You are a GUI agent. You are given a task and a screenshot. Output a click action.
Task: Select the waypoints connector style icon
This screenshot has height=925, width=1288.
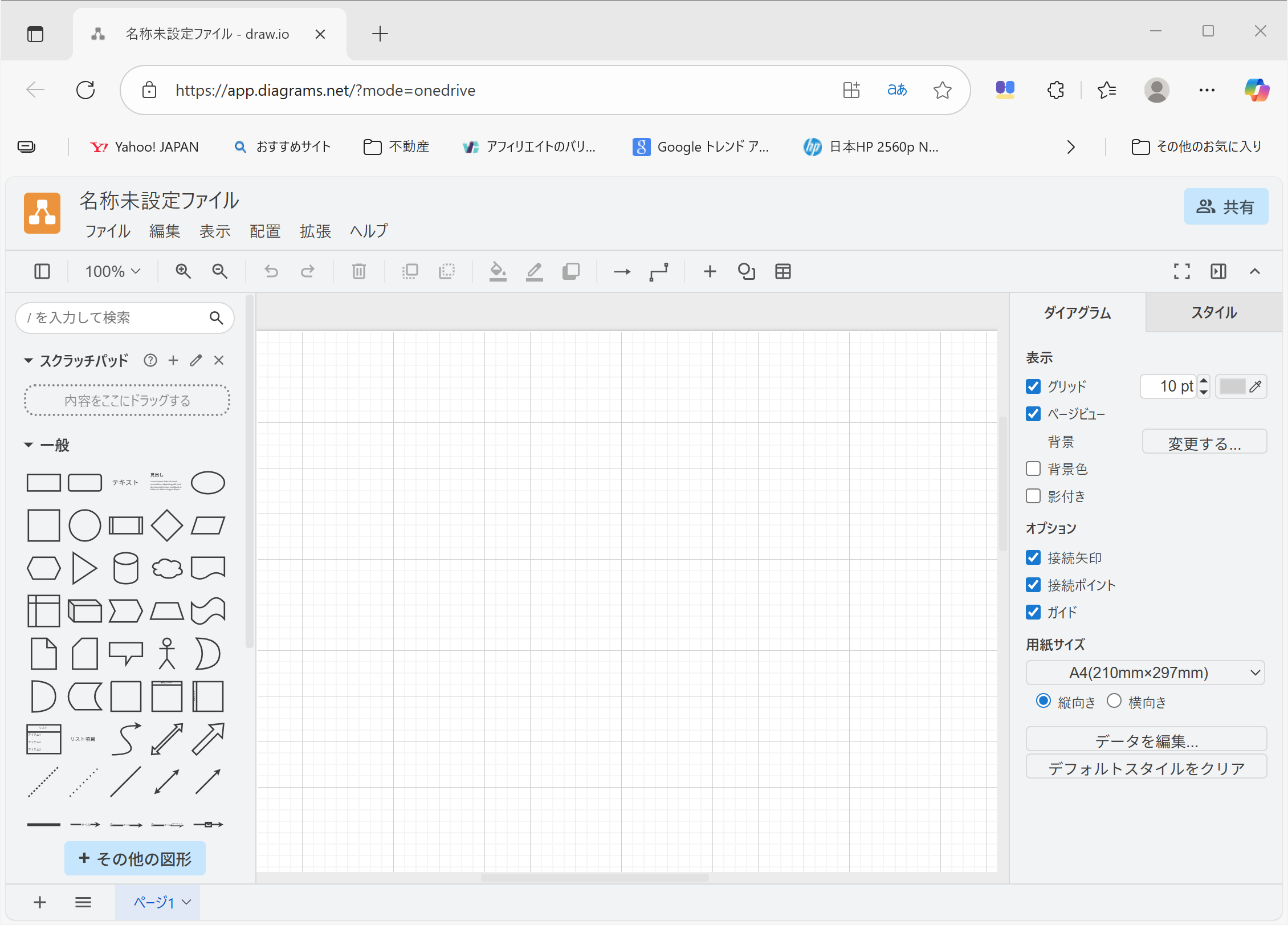point(658,271)
